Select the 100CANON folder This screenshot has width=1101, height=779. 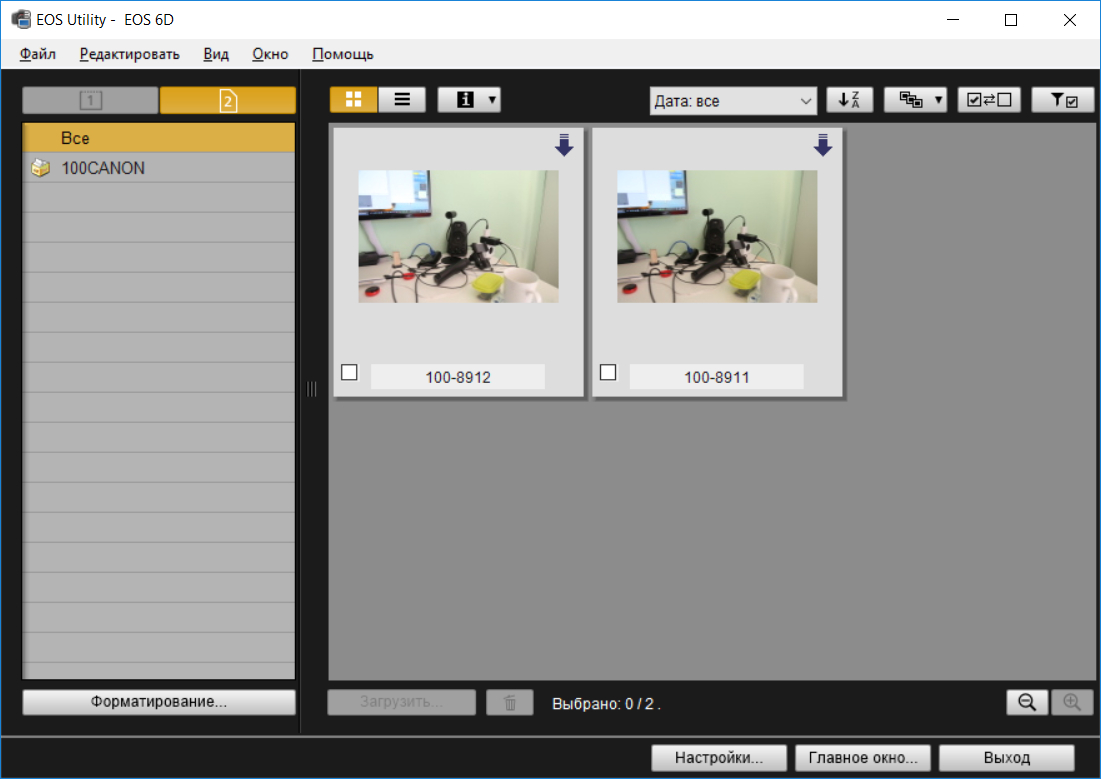(x=103, y=168)
